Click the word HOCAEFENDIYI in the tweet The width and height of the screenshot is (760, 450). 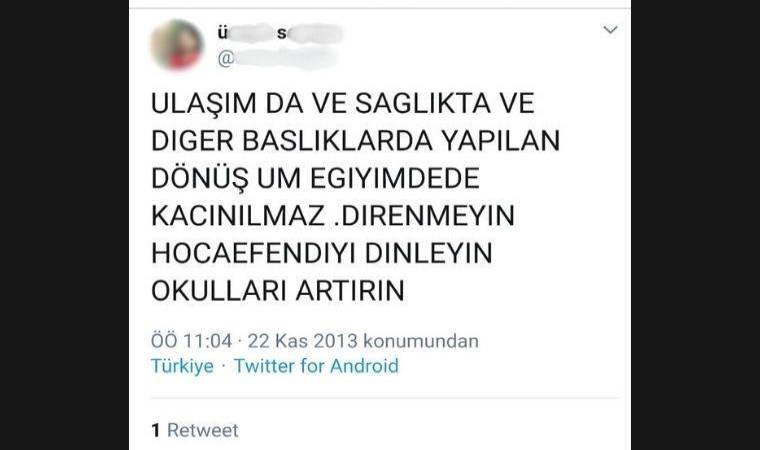coord(254,253)
